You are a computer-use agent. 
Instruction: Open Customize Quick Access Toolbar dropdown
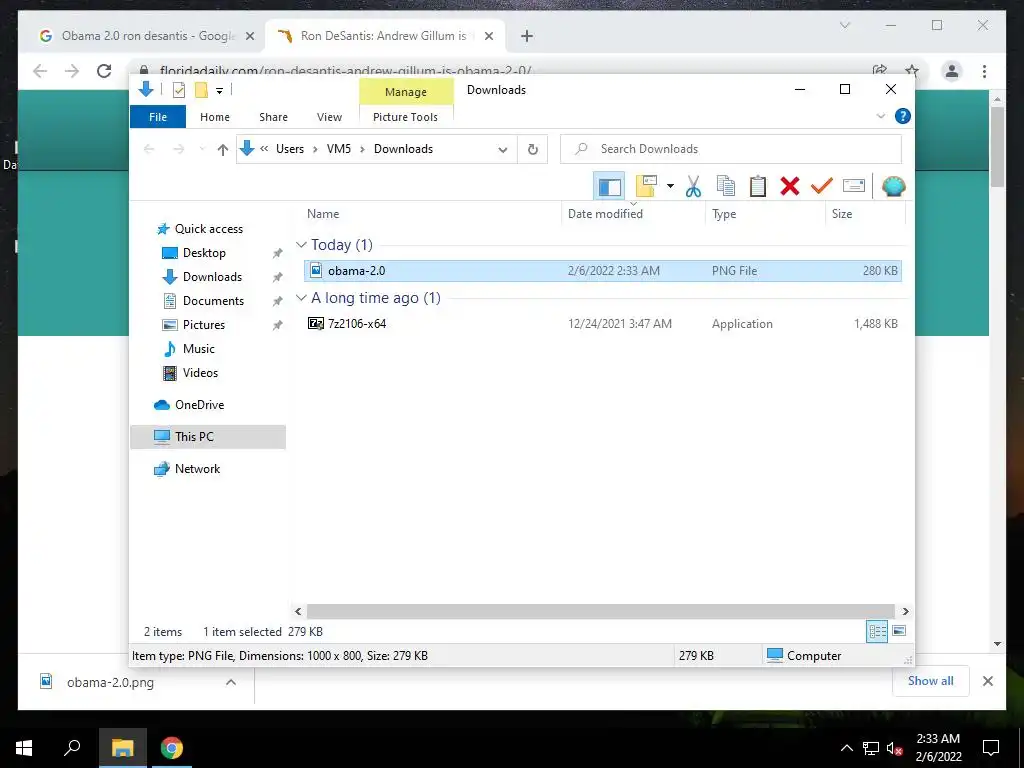[x=219, y=91]
